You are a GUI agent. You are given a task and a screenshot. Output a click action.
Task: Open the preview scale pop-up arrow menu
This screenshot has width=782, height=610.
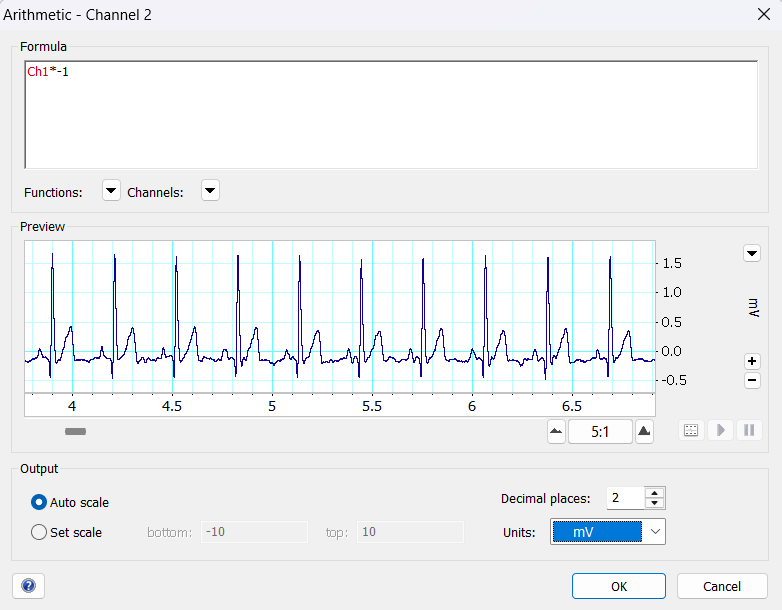(x=752, y=254)
